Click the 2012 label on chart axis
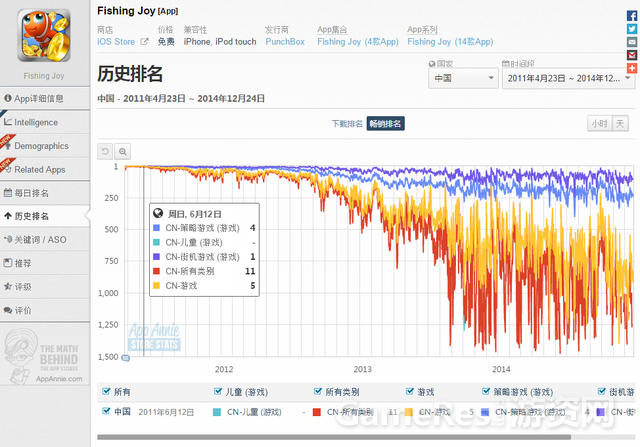 pos(224,369)
